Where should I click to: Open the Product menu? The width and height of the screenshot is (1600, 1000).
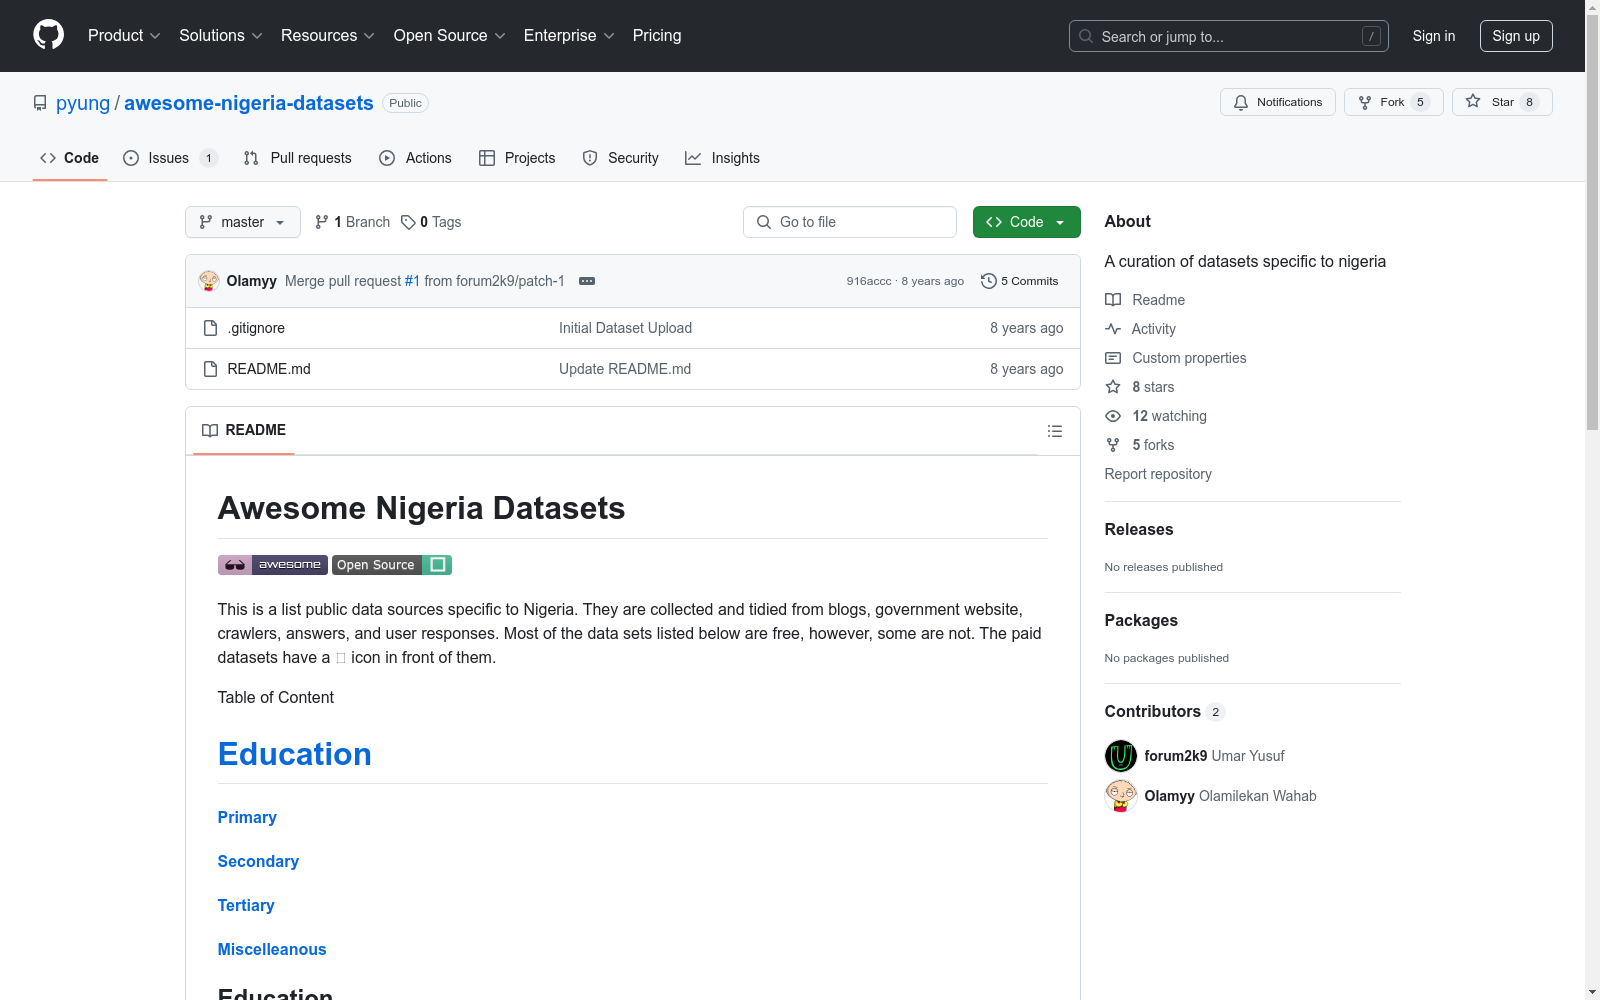coord(124,36)
